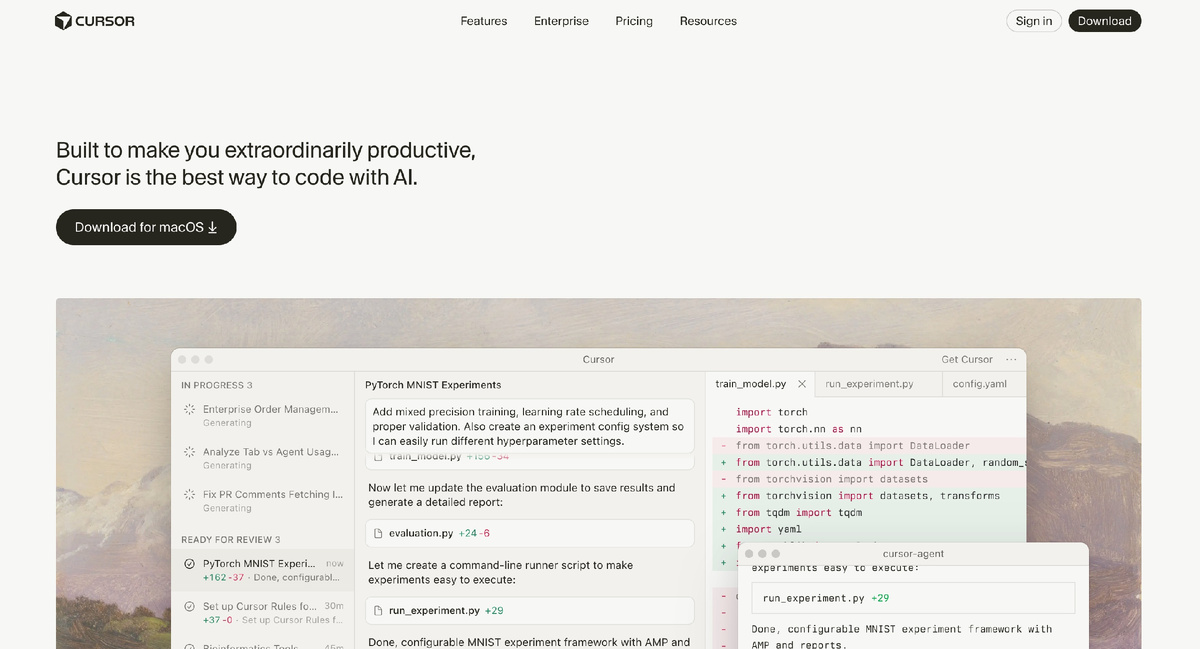Click the Download button in header
The image size is (1200, 649).
(1104, 21)
